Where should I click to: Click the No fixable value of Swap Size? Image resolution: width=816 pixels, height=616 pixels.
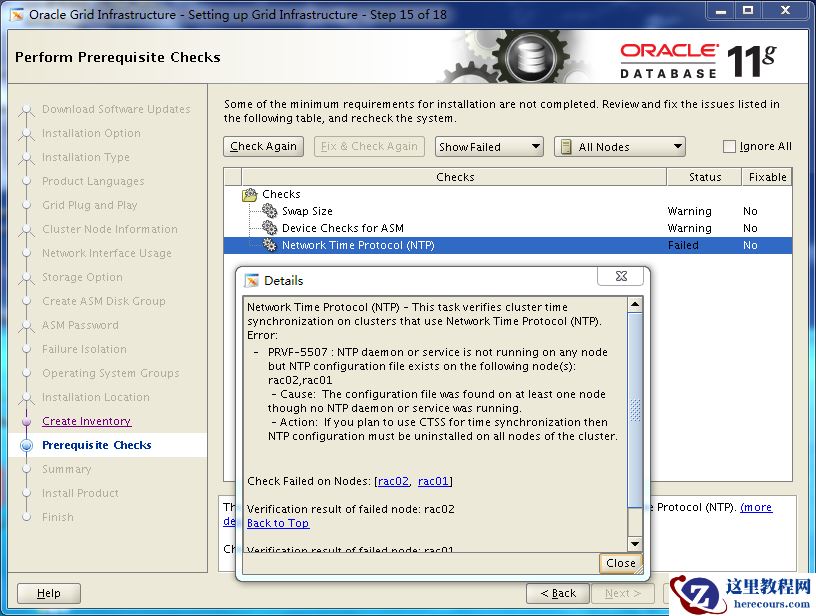[x=750, y=211]
